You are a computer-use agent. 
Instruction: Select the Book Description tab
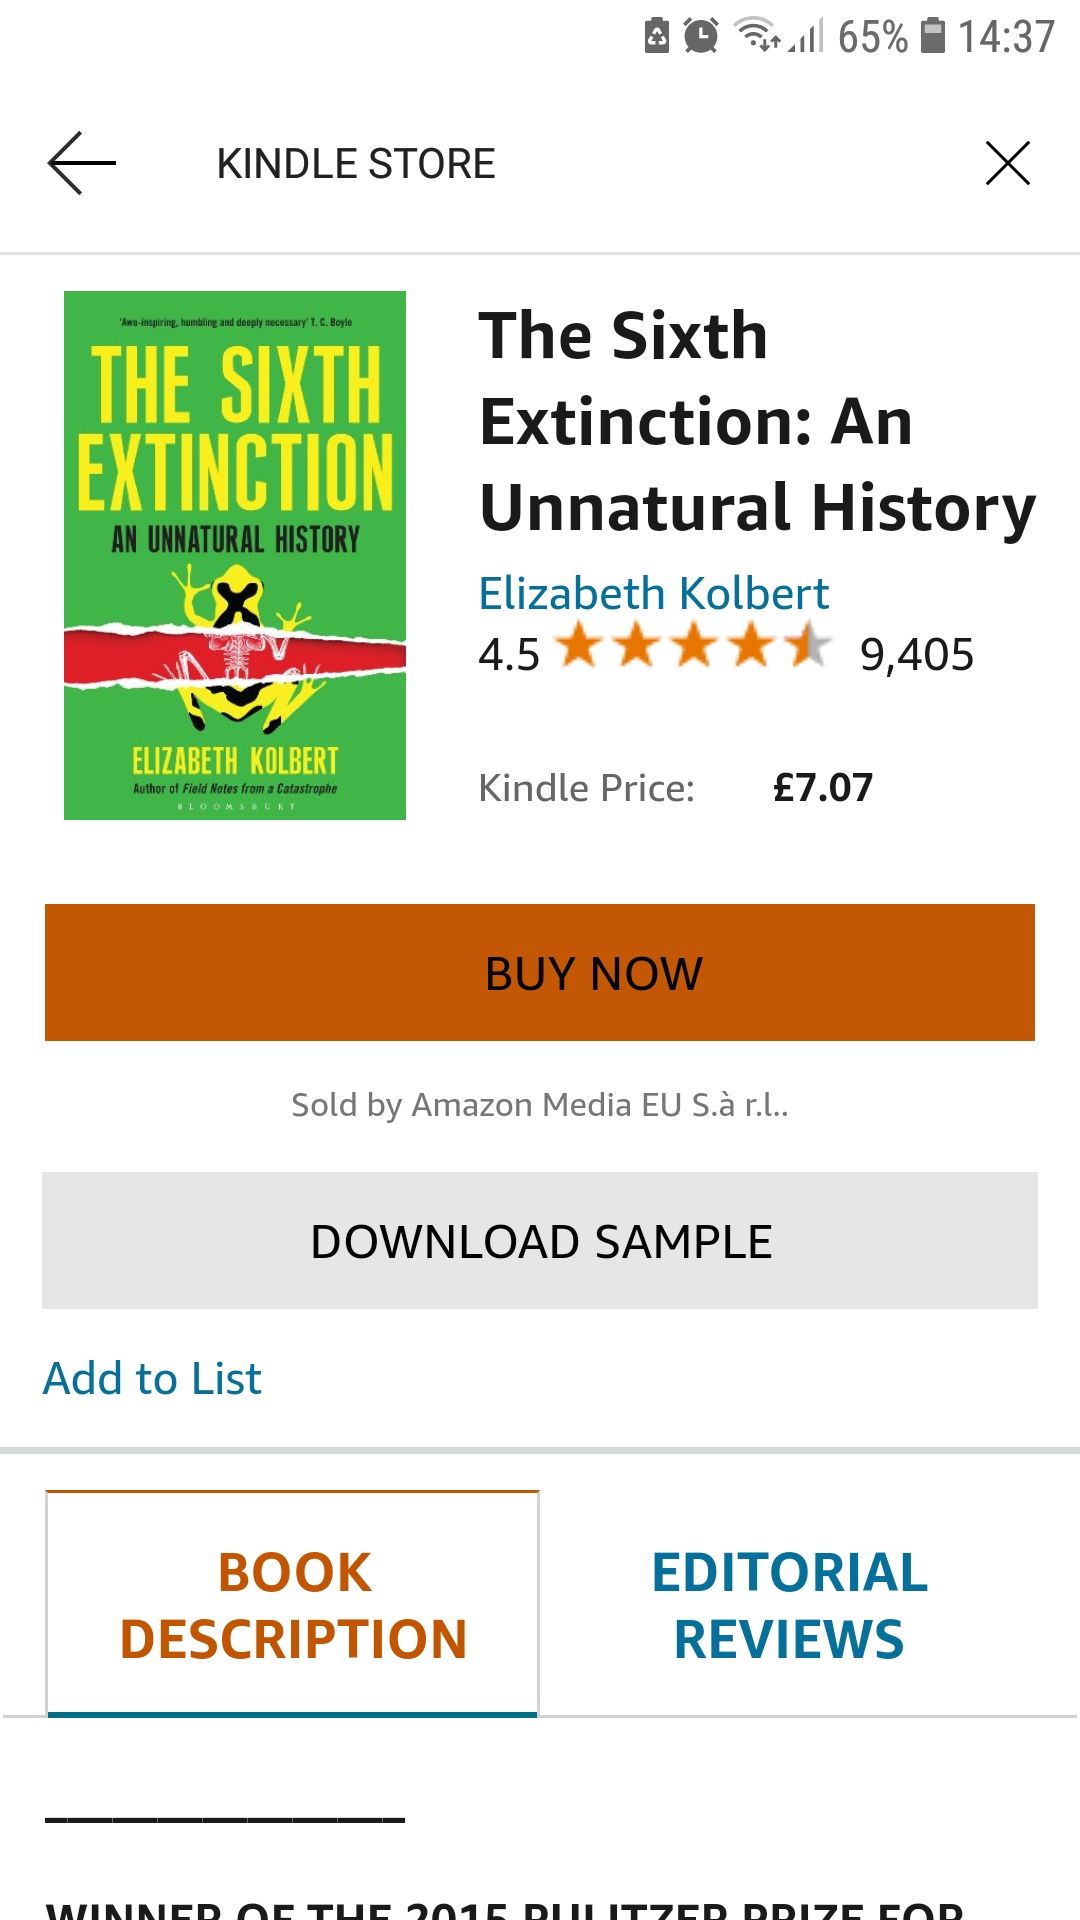(292, 1605)
